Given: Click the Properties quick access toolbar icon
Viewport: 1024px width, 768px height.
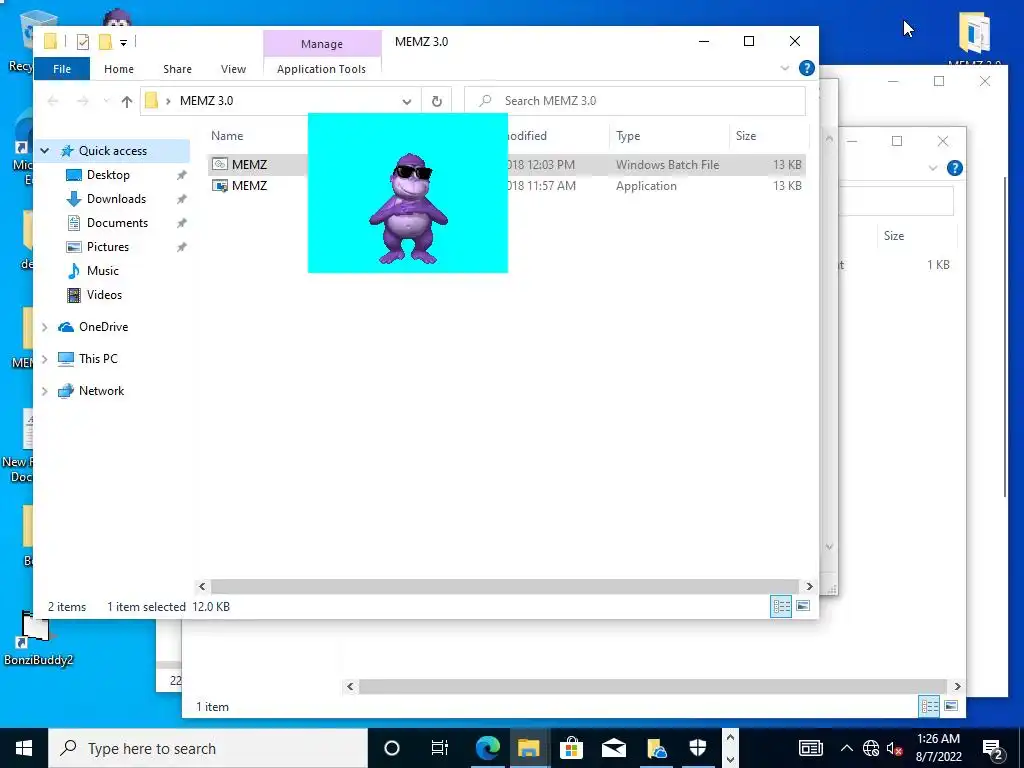Looking at the screenshot, I should coord(82,42).
